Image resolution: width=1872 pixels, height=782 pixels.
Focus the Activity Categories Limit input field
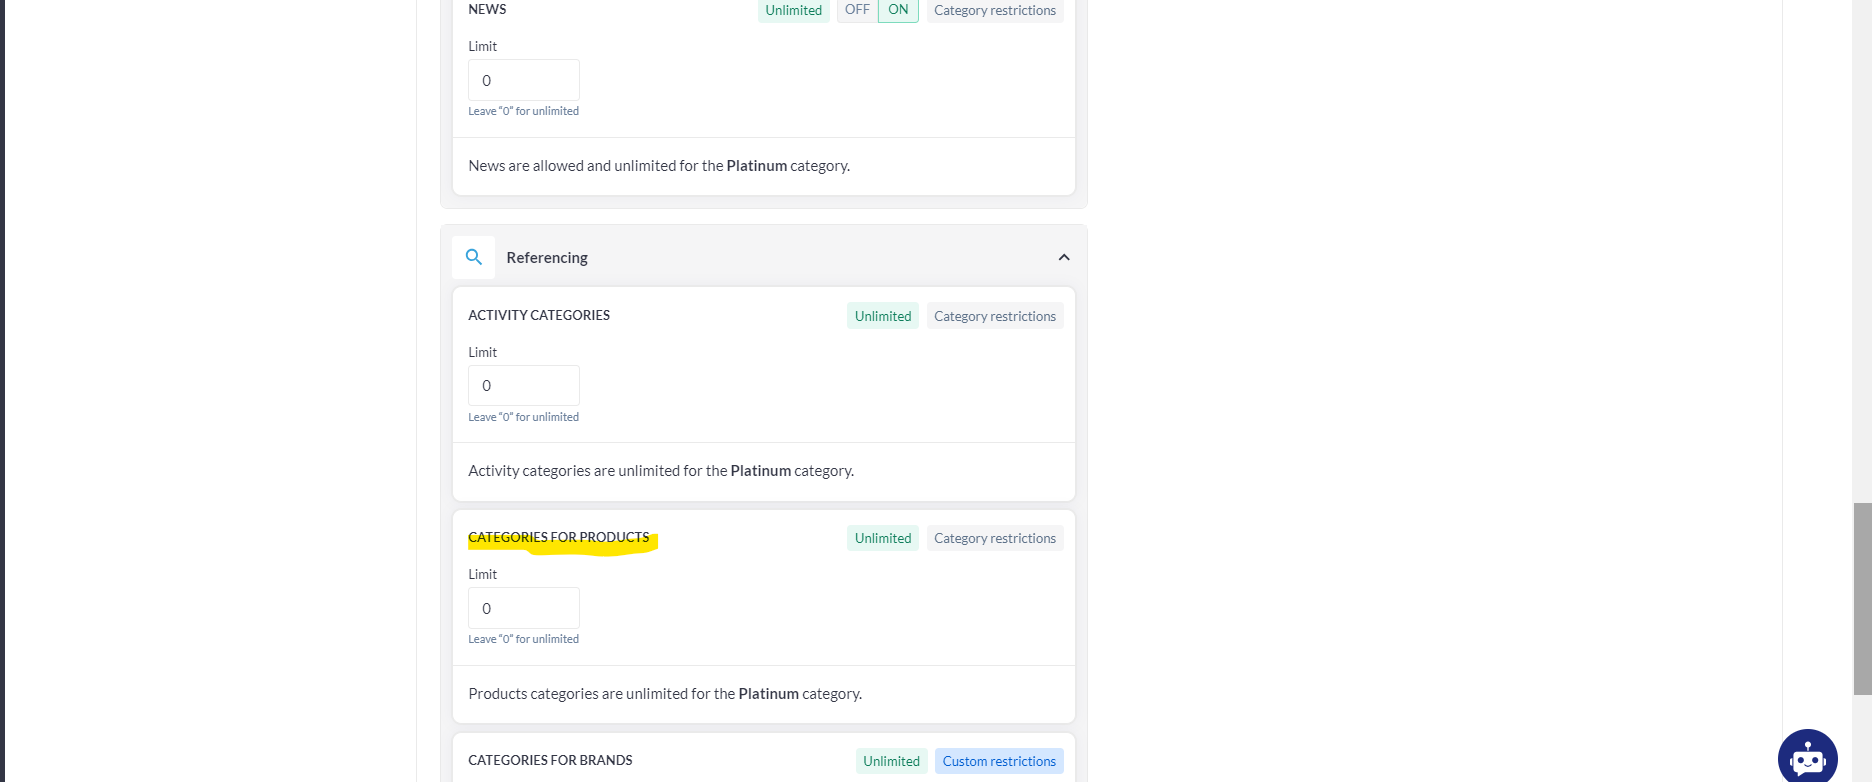click(x=524, y=386)
